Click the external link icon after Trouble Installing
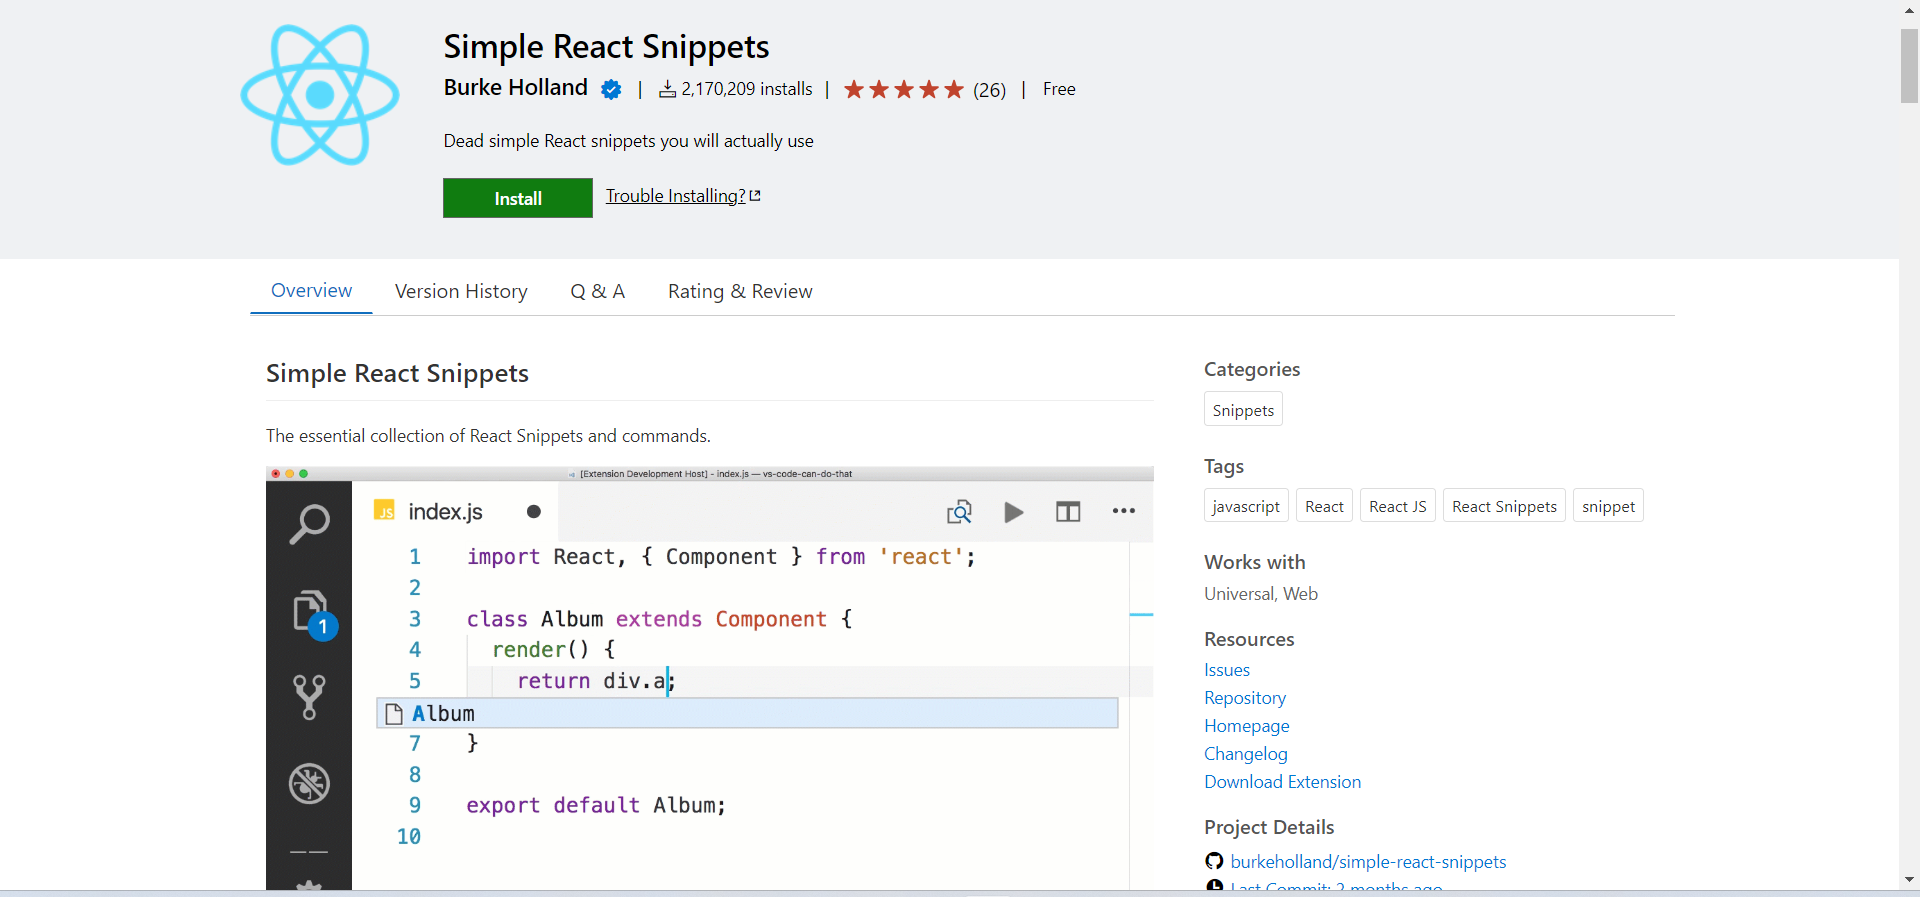The image size is (1920, 897). (x=755, y=196)
